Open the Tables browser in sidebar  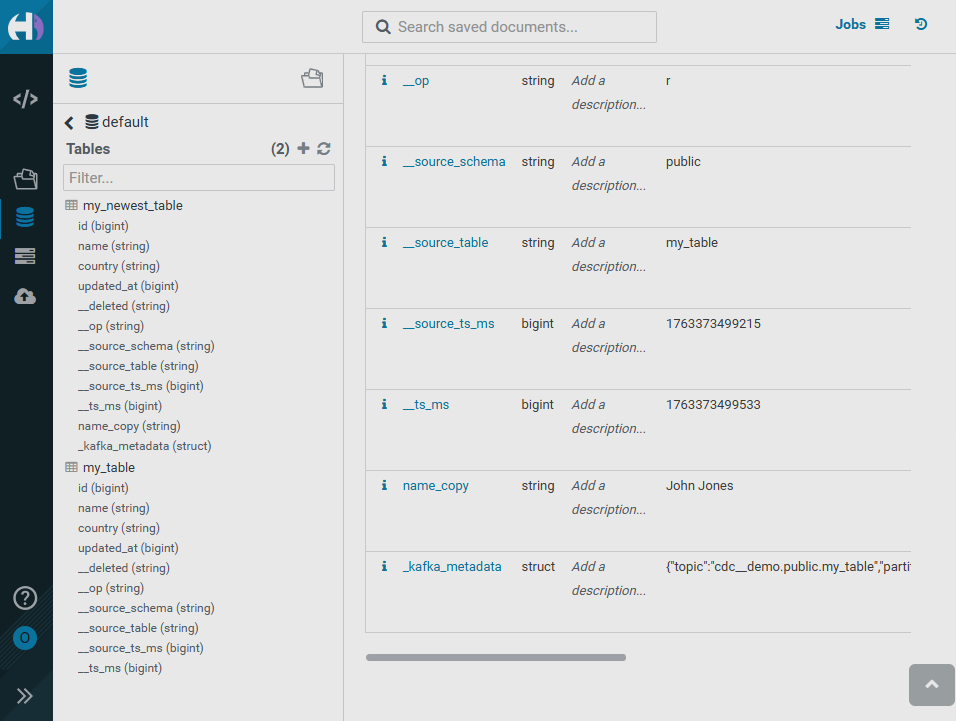(26, 217)
